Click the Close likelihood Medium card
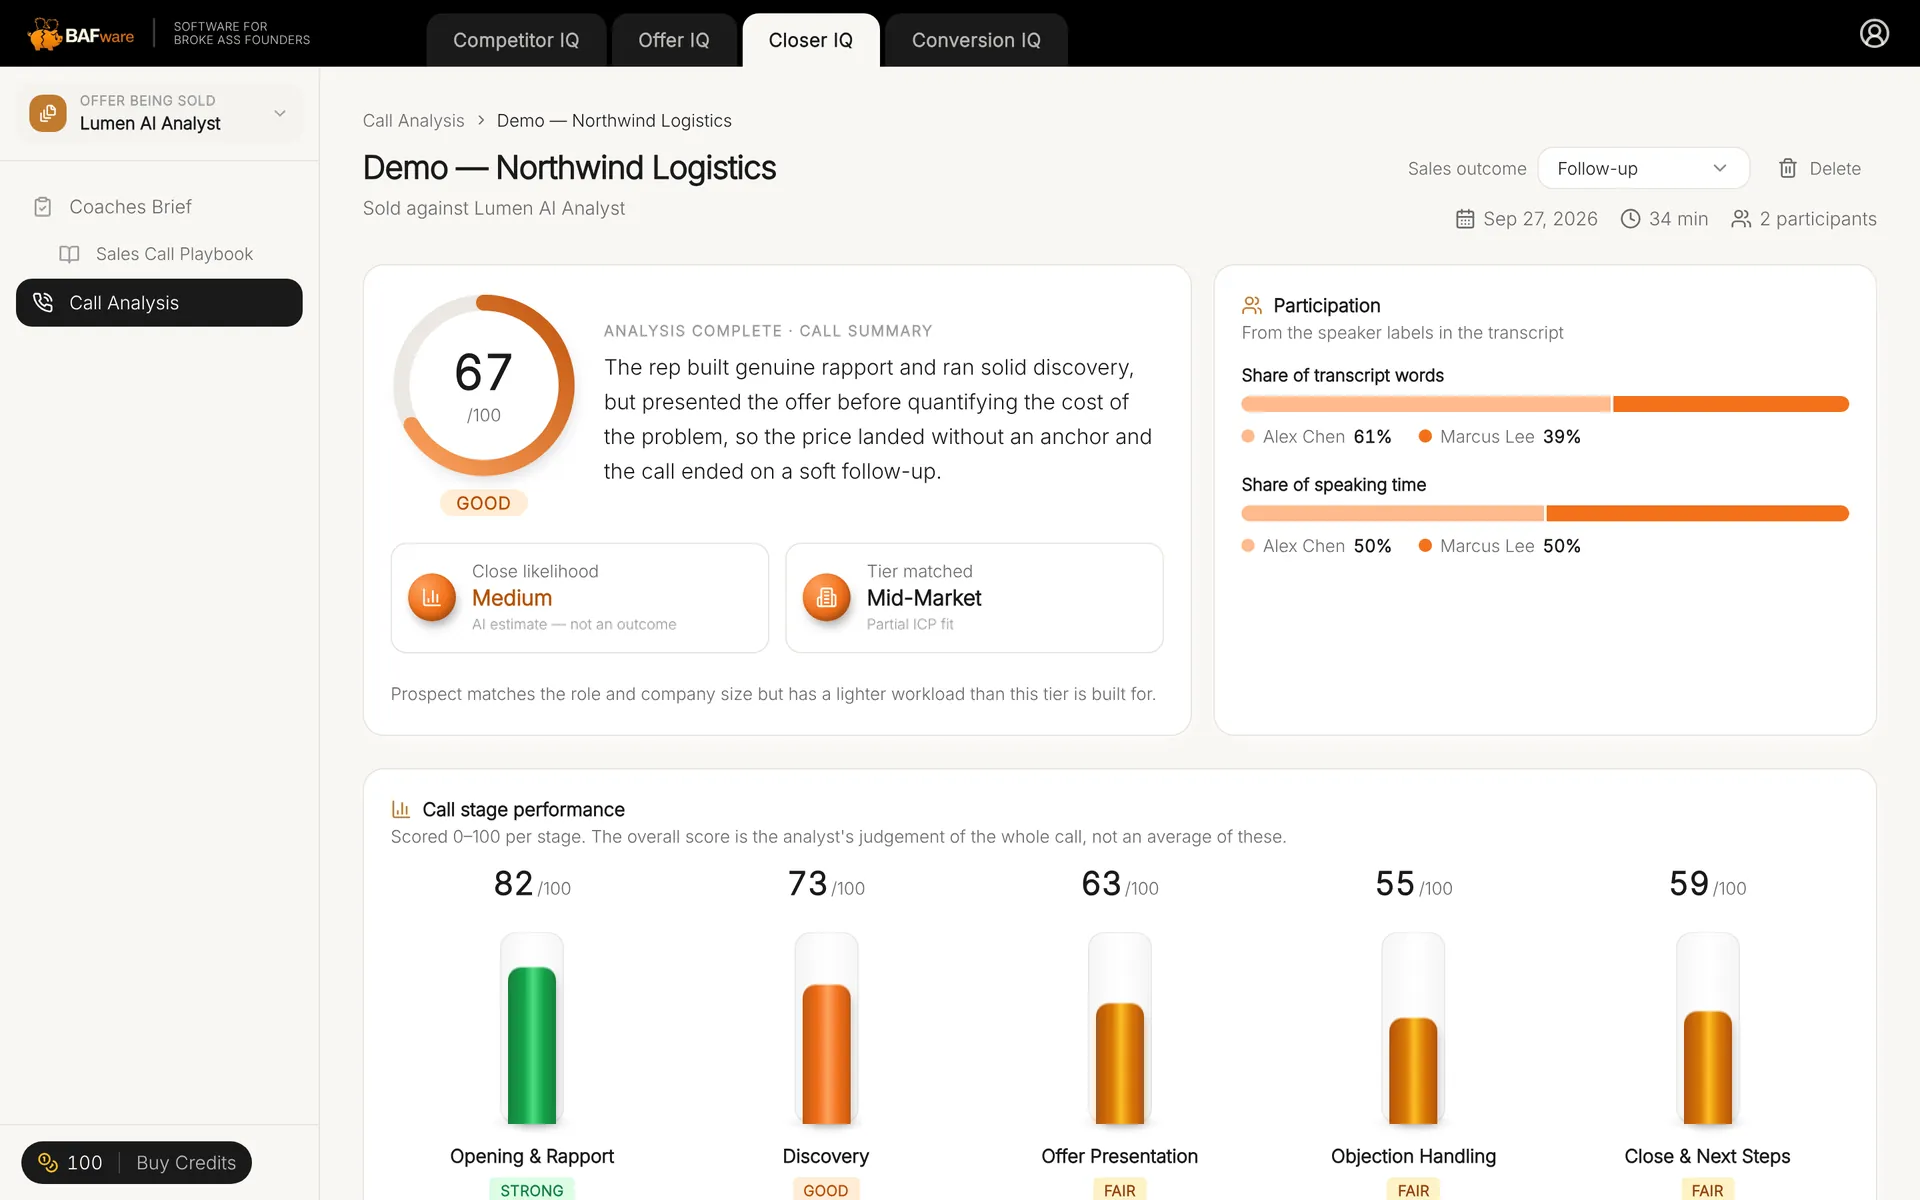1920x1200 pixels. (579, 598)
